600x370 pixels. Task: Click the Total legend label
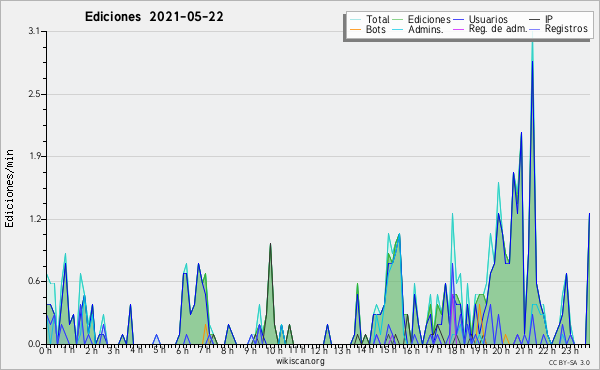pos(377,19)
